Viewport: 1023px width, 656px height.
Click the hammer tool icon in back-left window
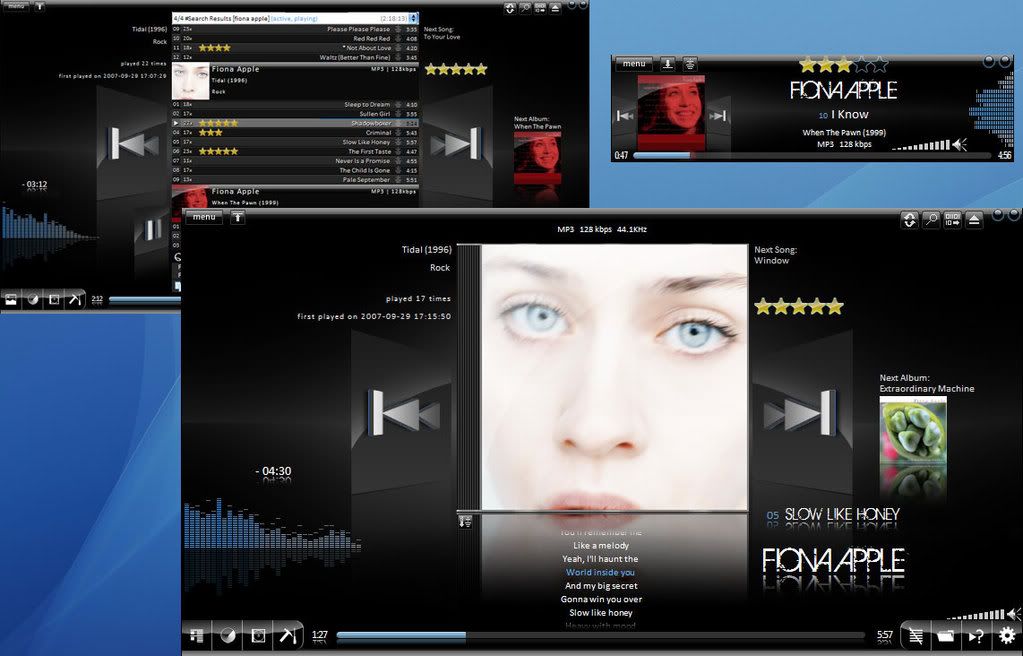pos(75,300)
